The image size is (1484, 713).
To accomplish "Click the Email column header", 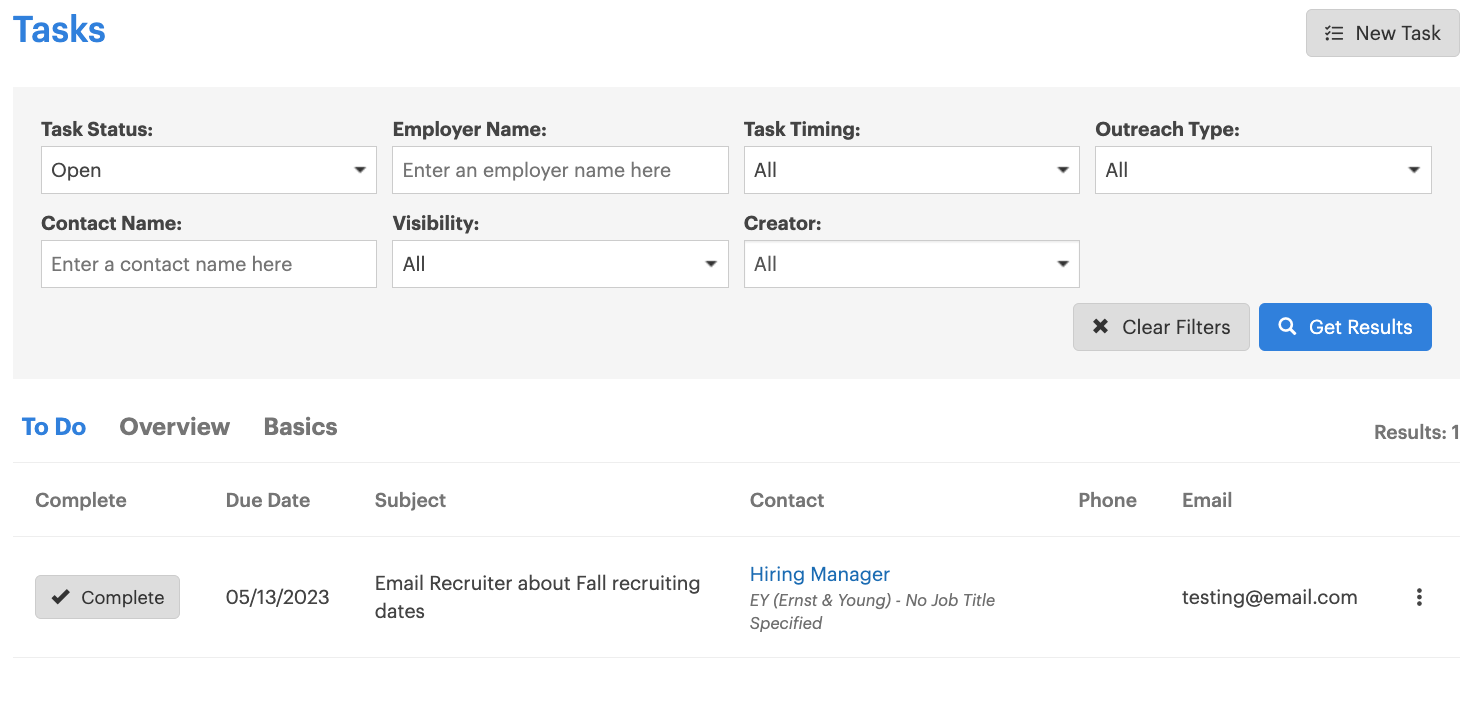I will 1207,500.
